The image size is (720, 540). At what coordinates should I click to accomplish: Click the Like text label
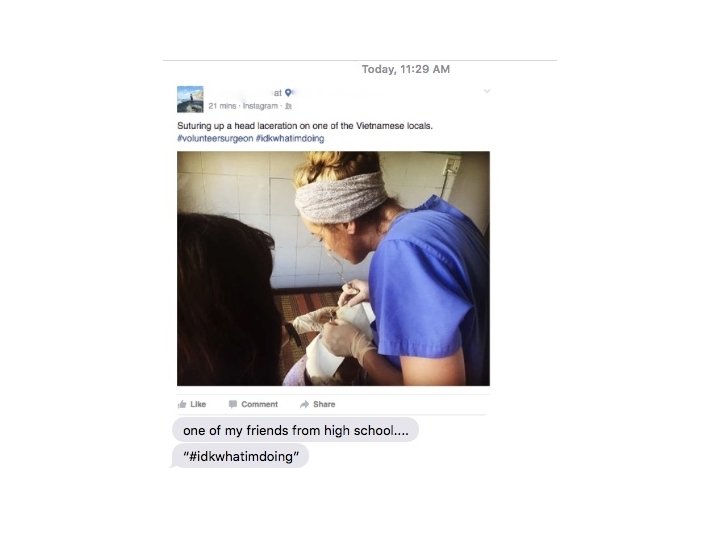198,404
